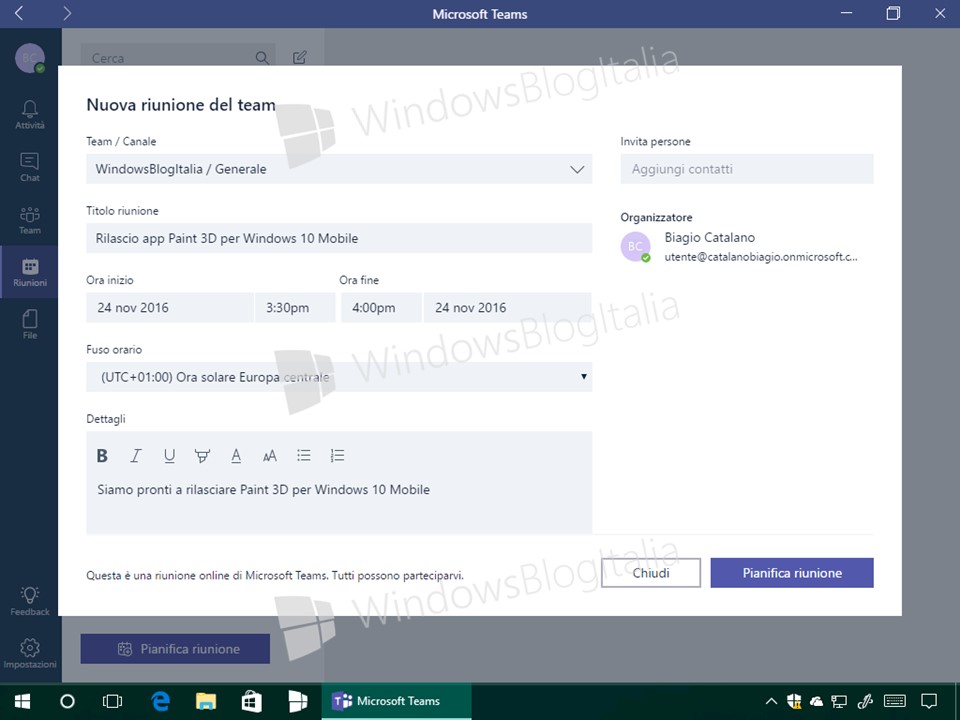Click the Microsoft Teams taskbar button
Image resolution: width=960 pixels, height=720 pixels.
(396, 701)
